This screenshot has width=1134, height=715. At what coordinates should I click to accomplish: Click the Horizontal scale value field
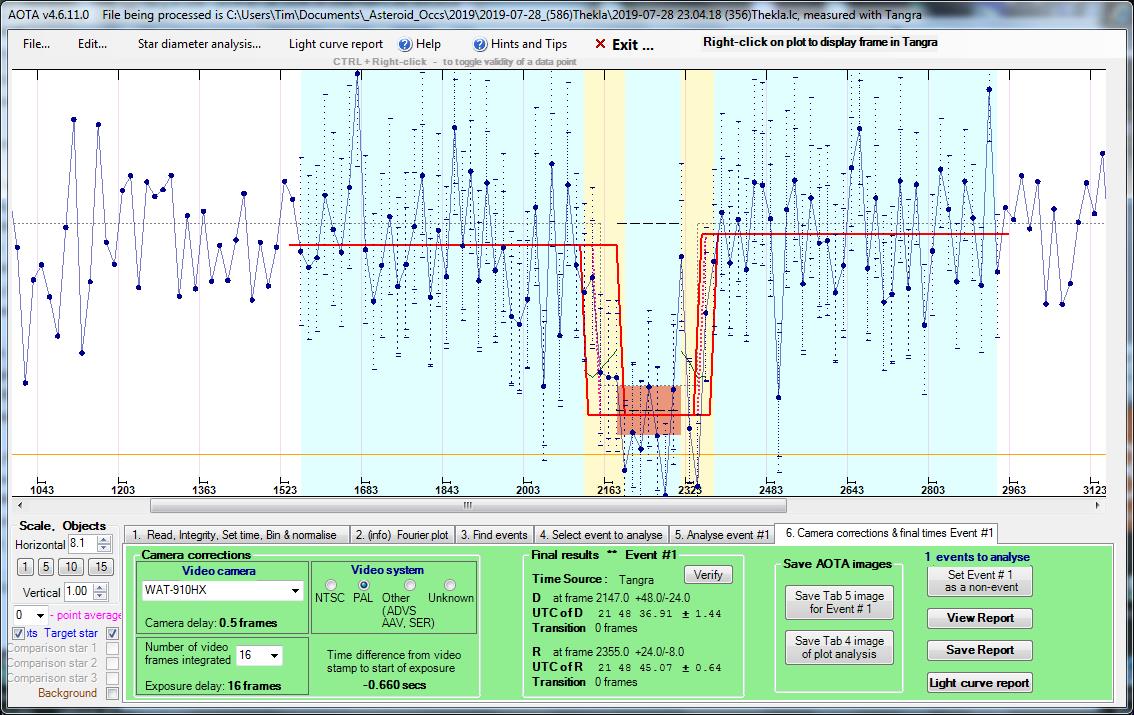click(80, 544)
